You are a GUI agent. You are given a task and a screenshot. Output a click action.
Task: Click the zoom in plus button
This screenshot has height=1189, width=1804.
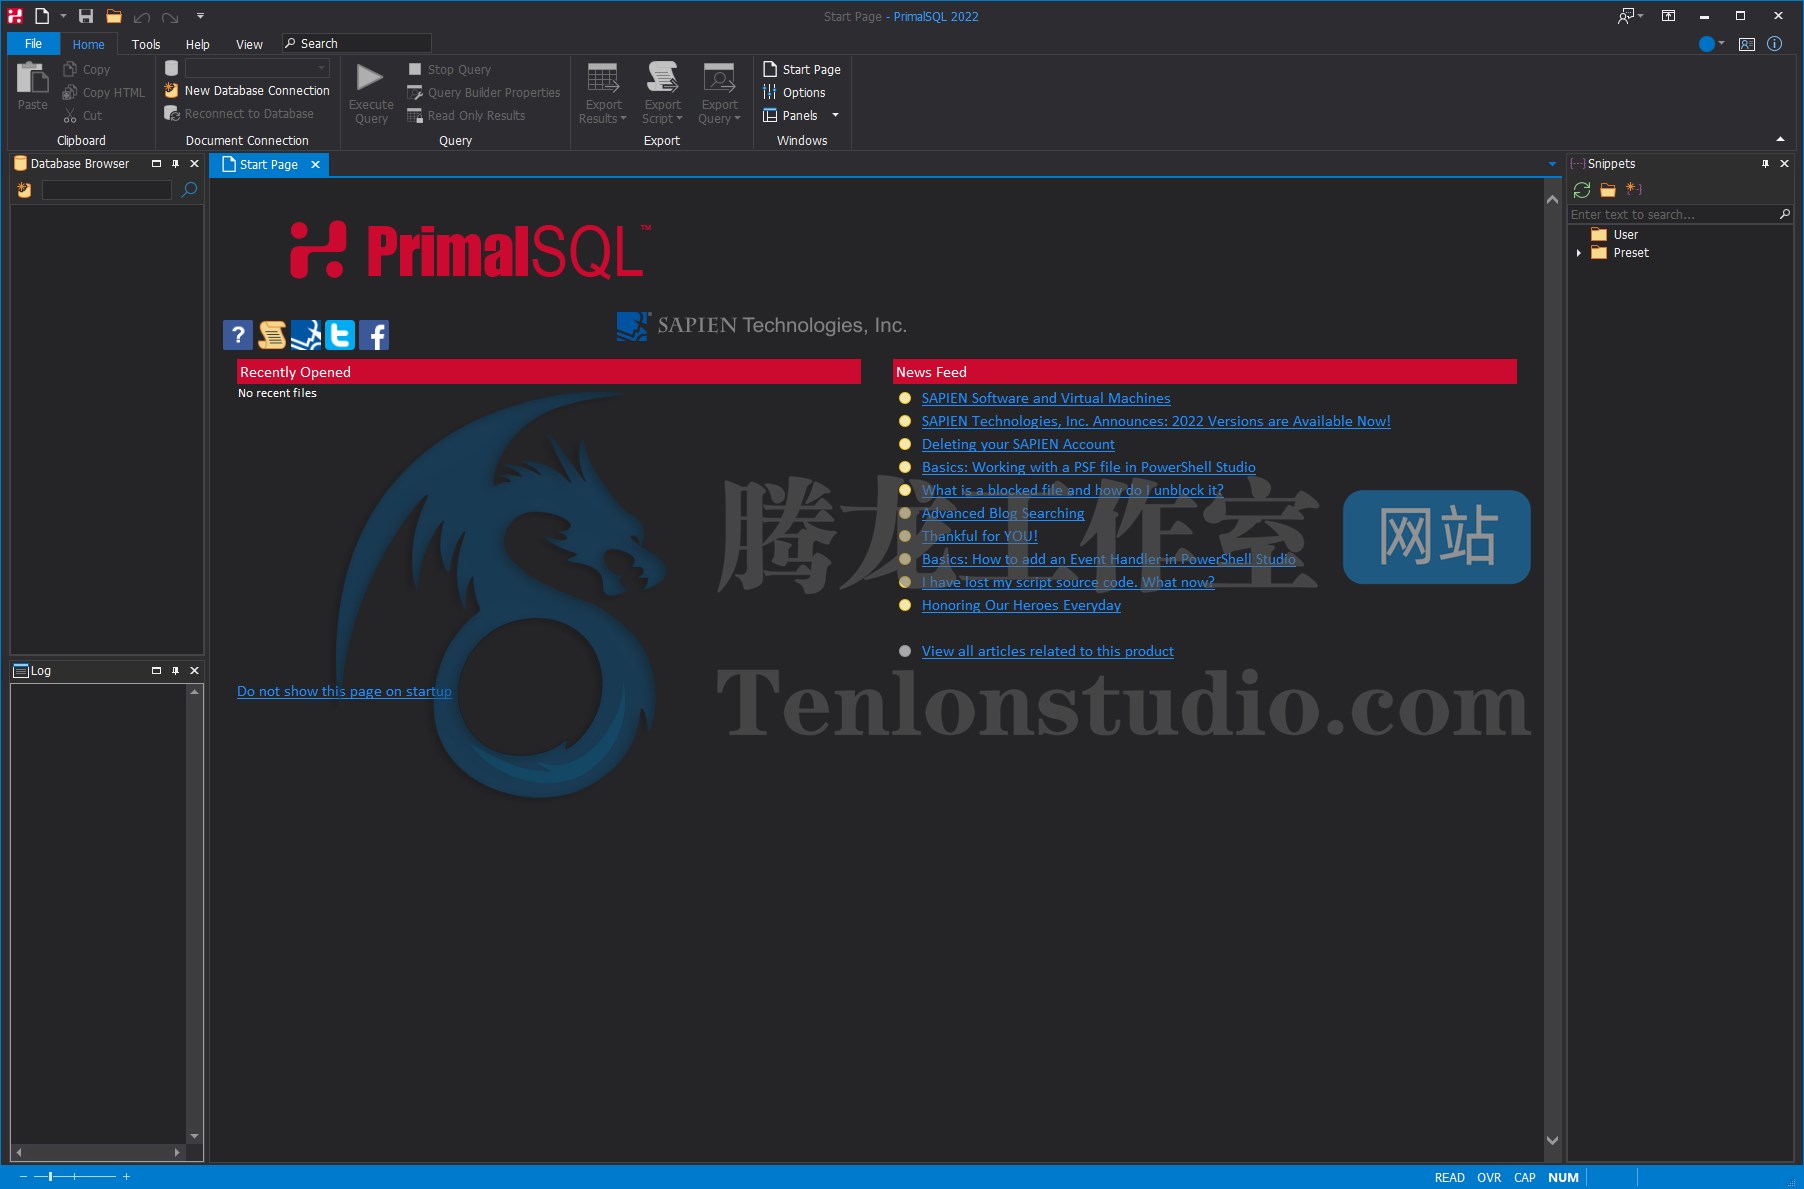[x=127, y=1177]
